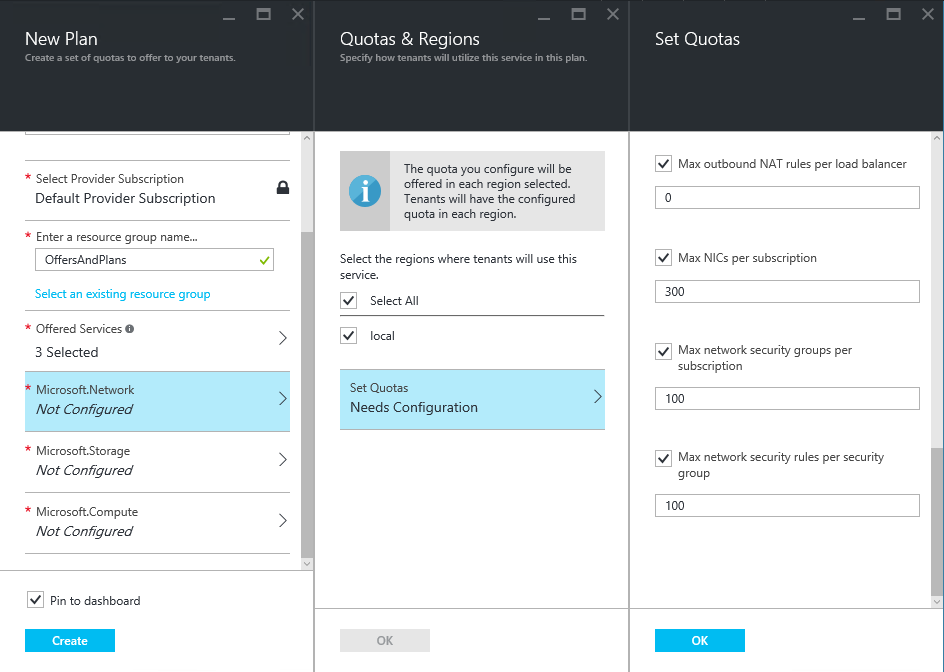Toggle the local region checkbox

click(x=349, y=335)
